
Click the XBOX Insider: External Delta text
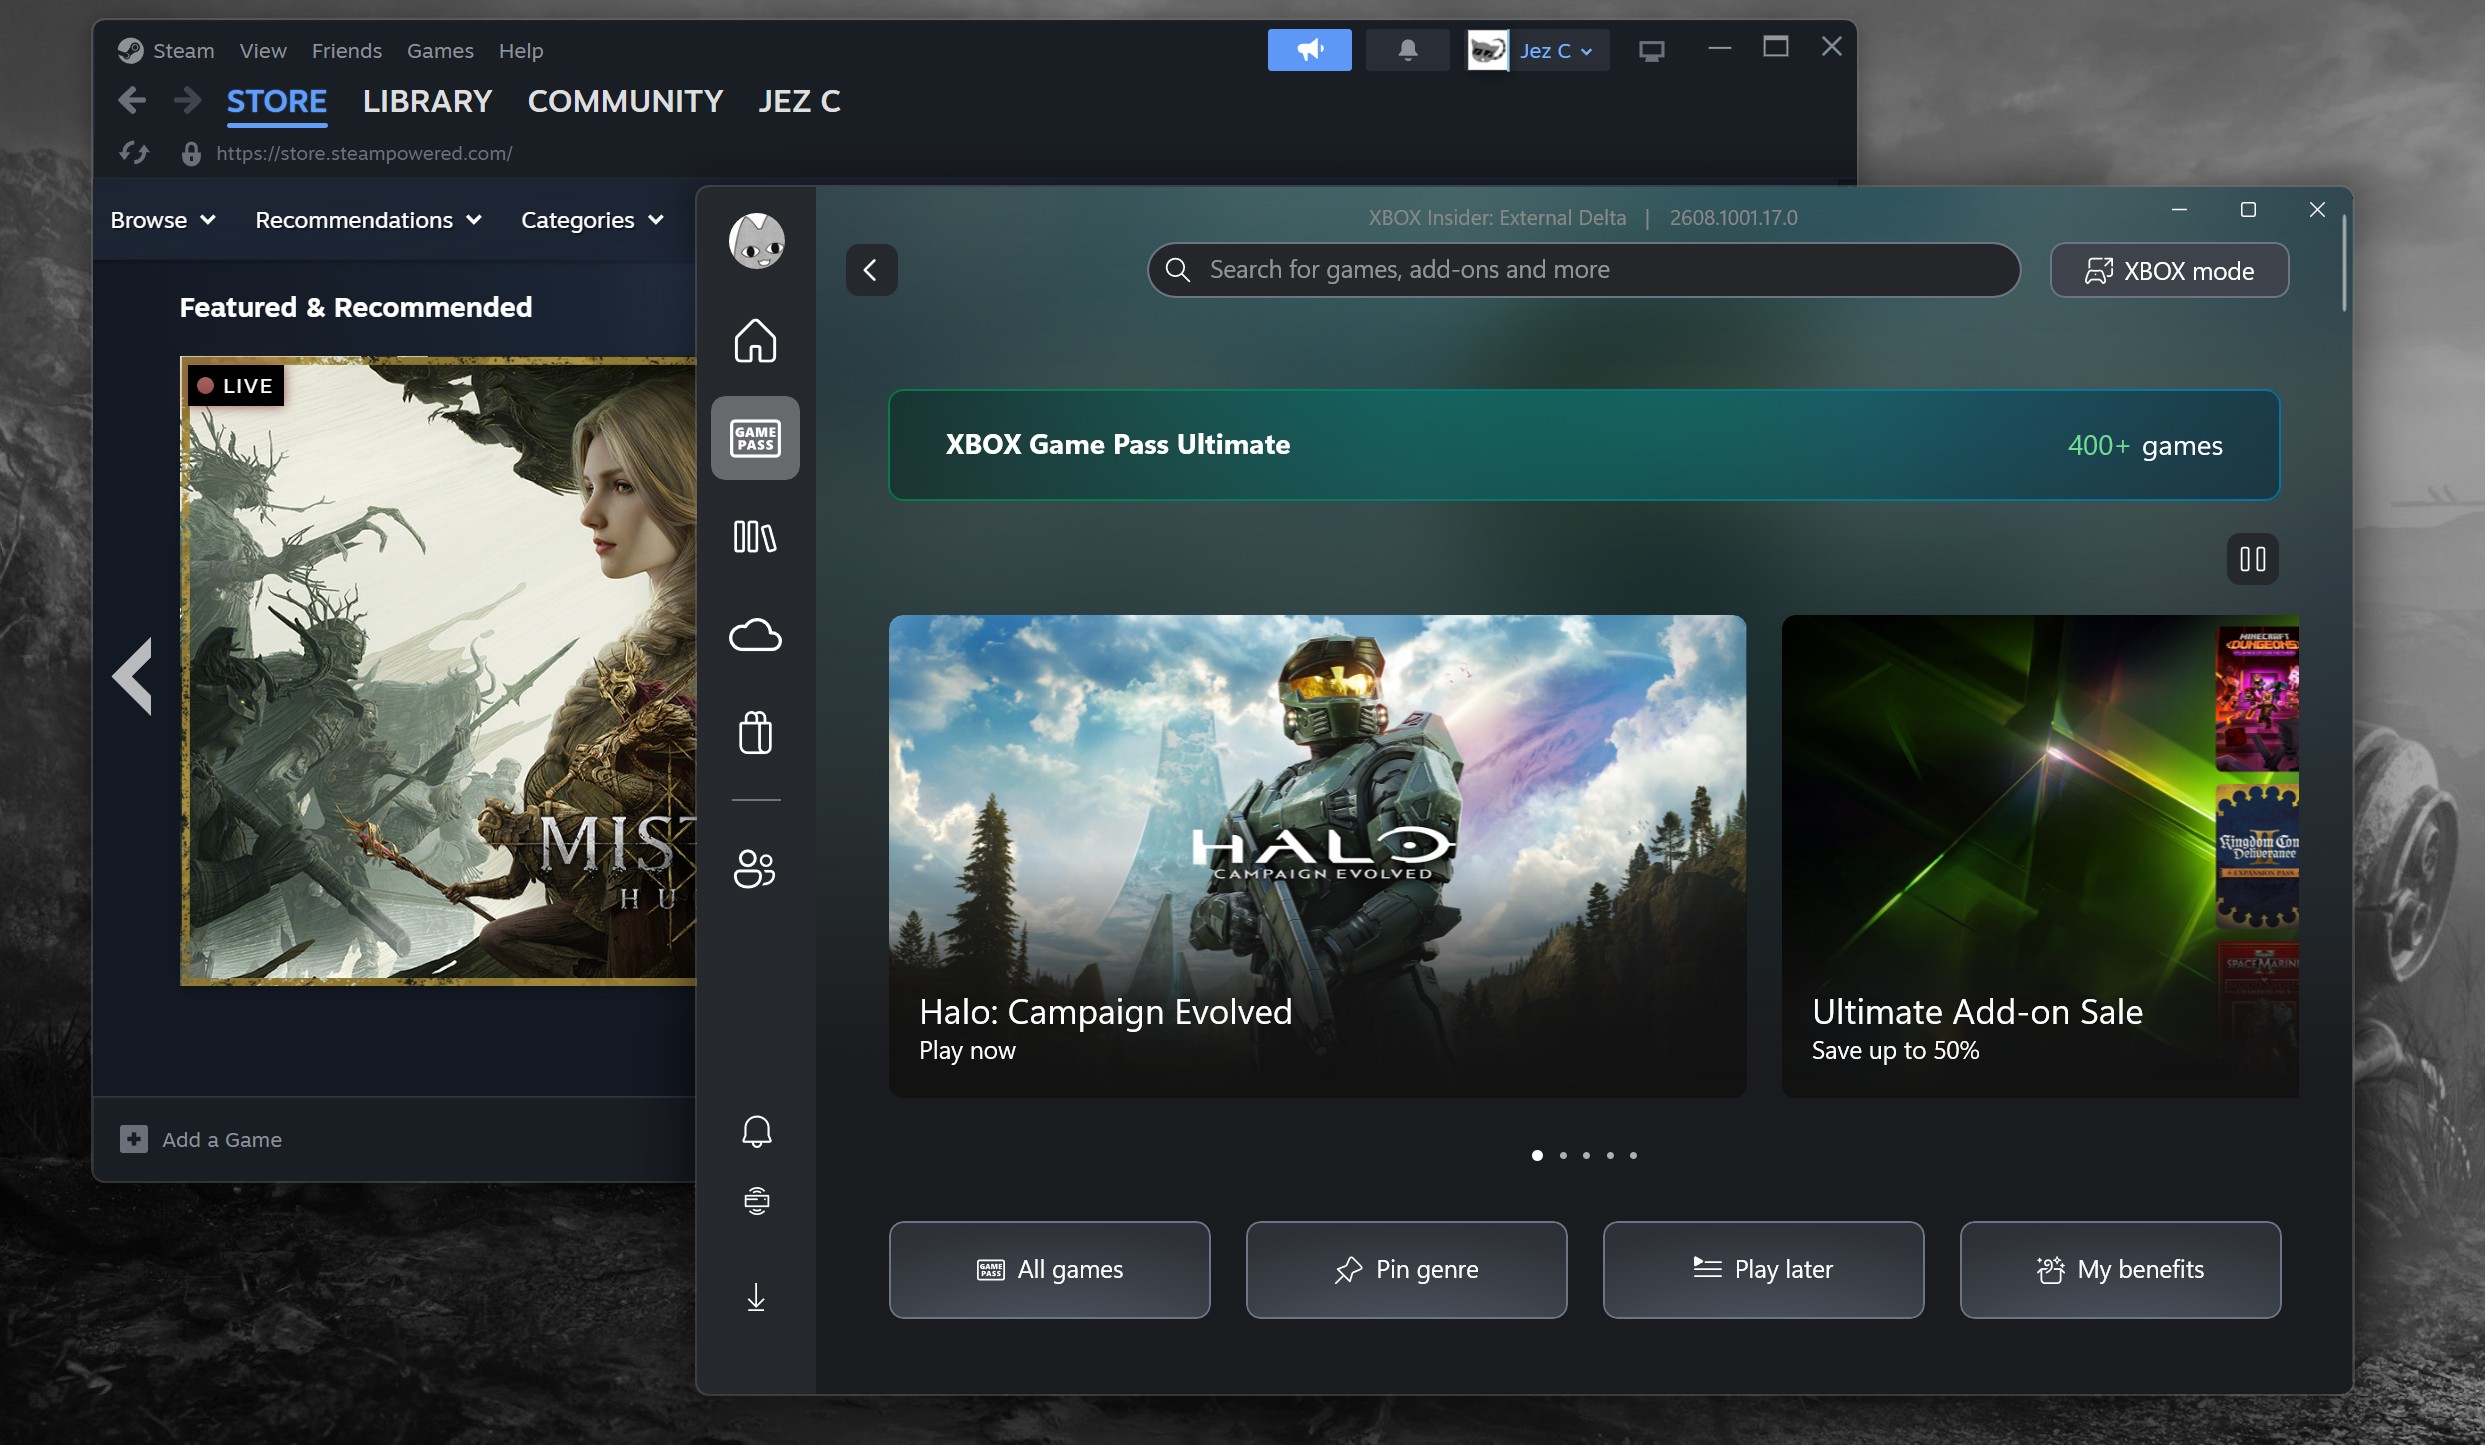(1497, 217)
